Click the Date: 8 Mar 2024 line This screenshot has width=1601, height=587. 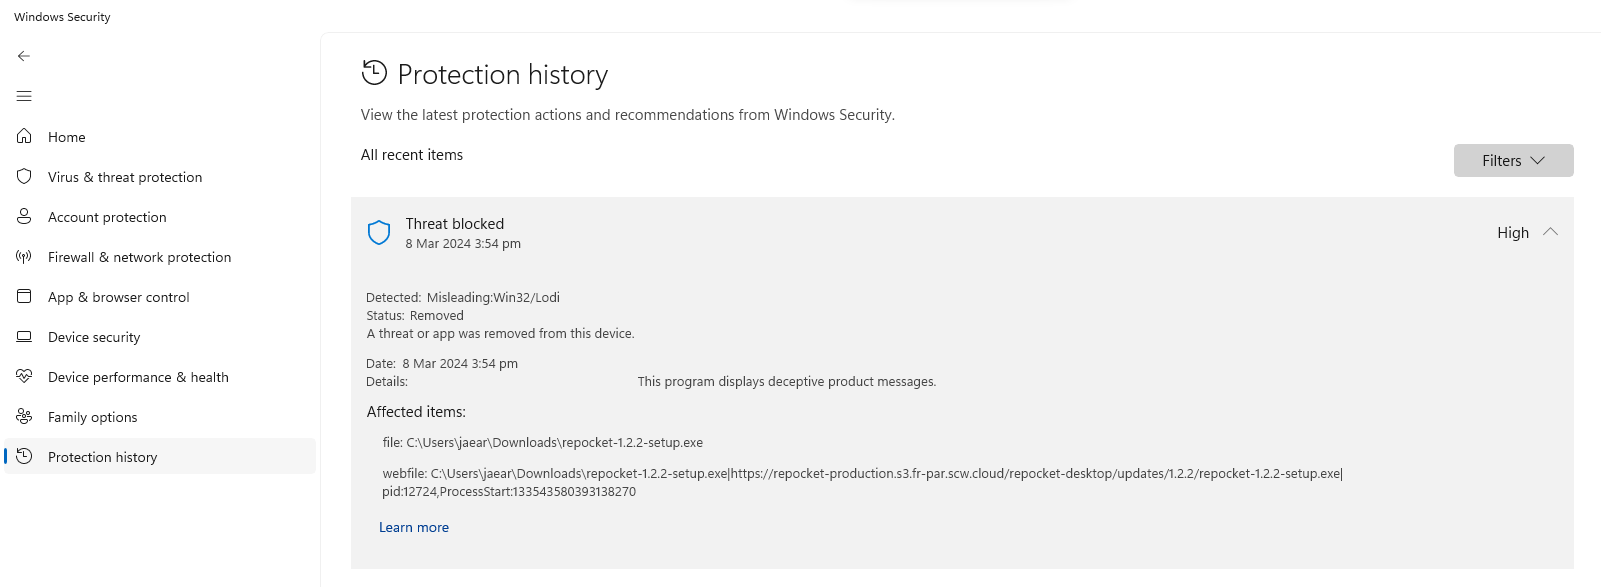(x=442, y=364)
